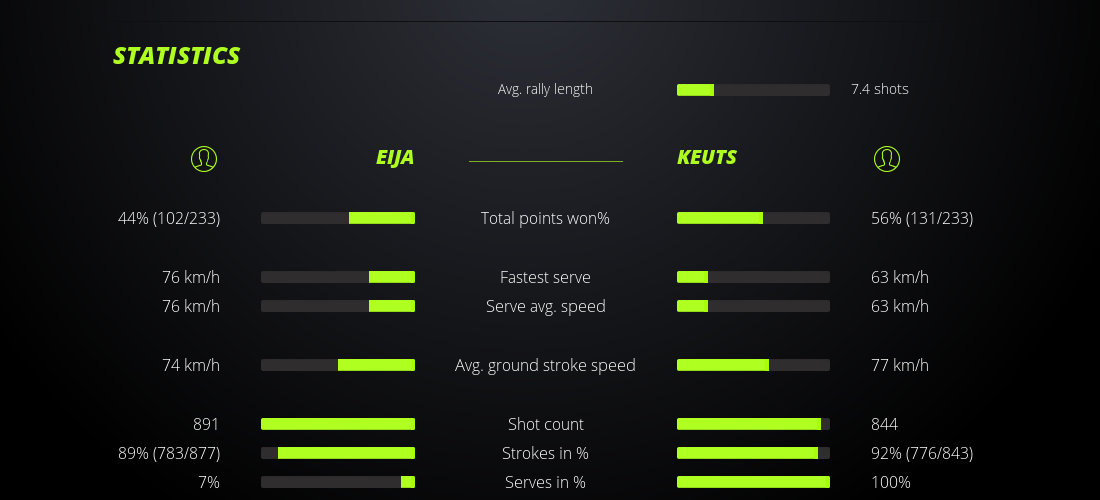Click the average rally length bar

pos(753,90)
